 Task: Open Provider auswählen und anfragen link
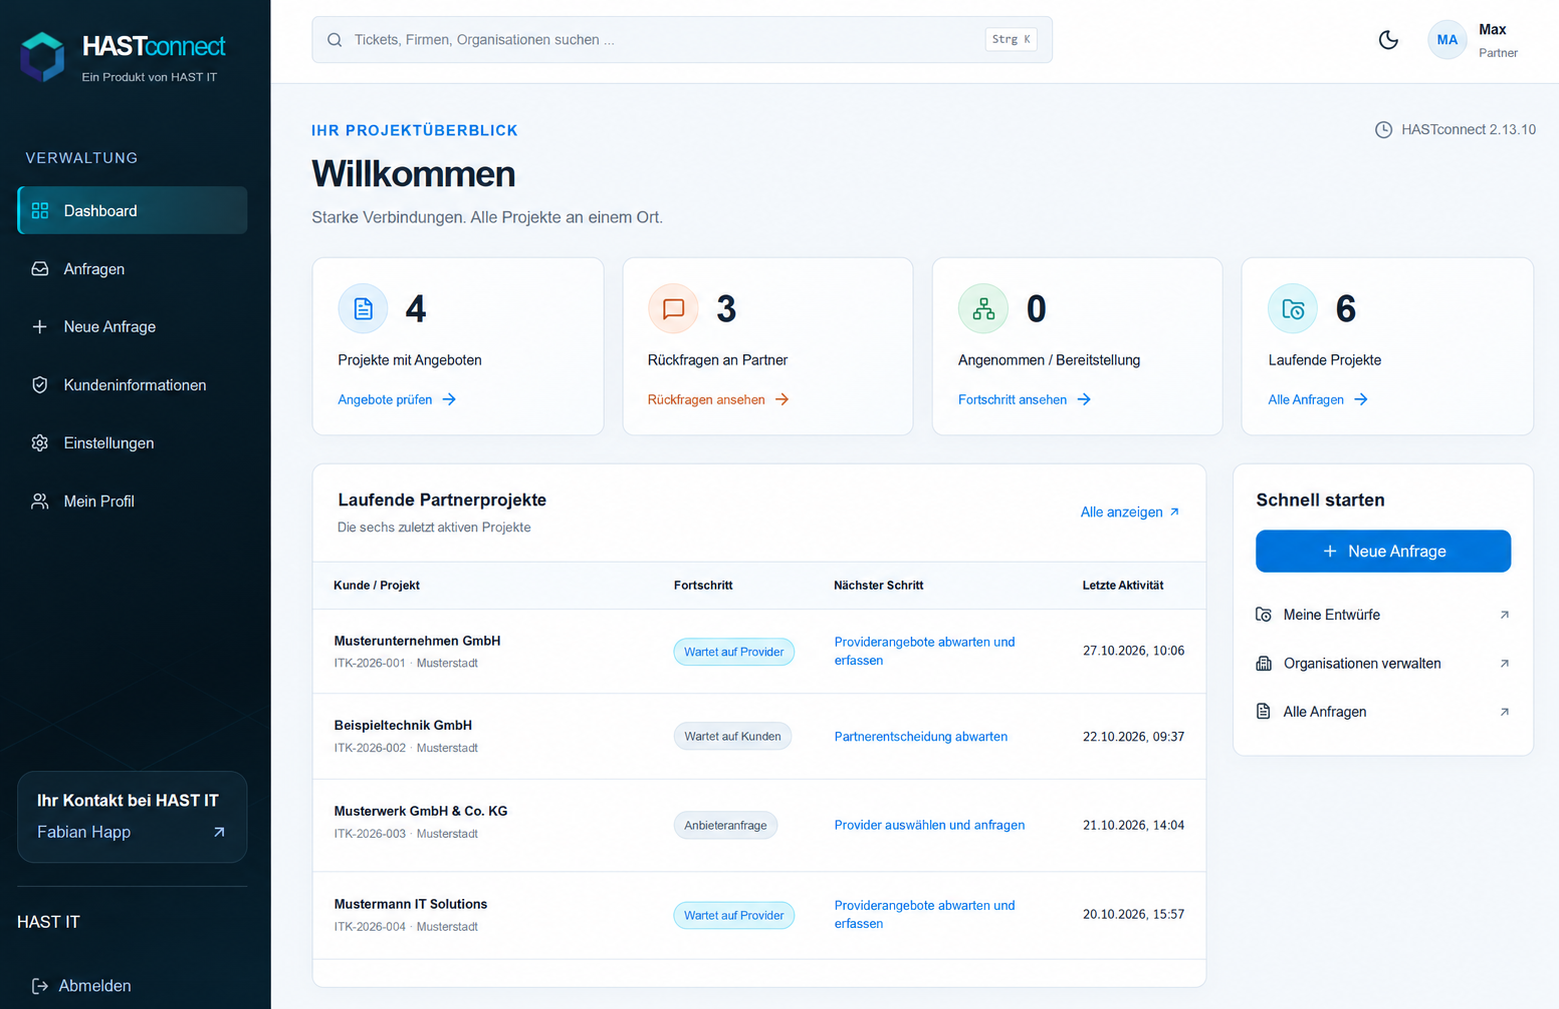click(x=929, y=825)
